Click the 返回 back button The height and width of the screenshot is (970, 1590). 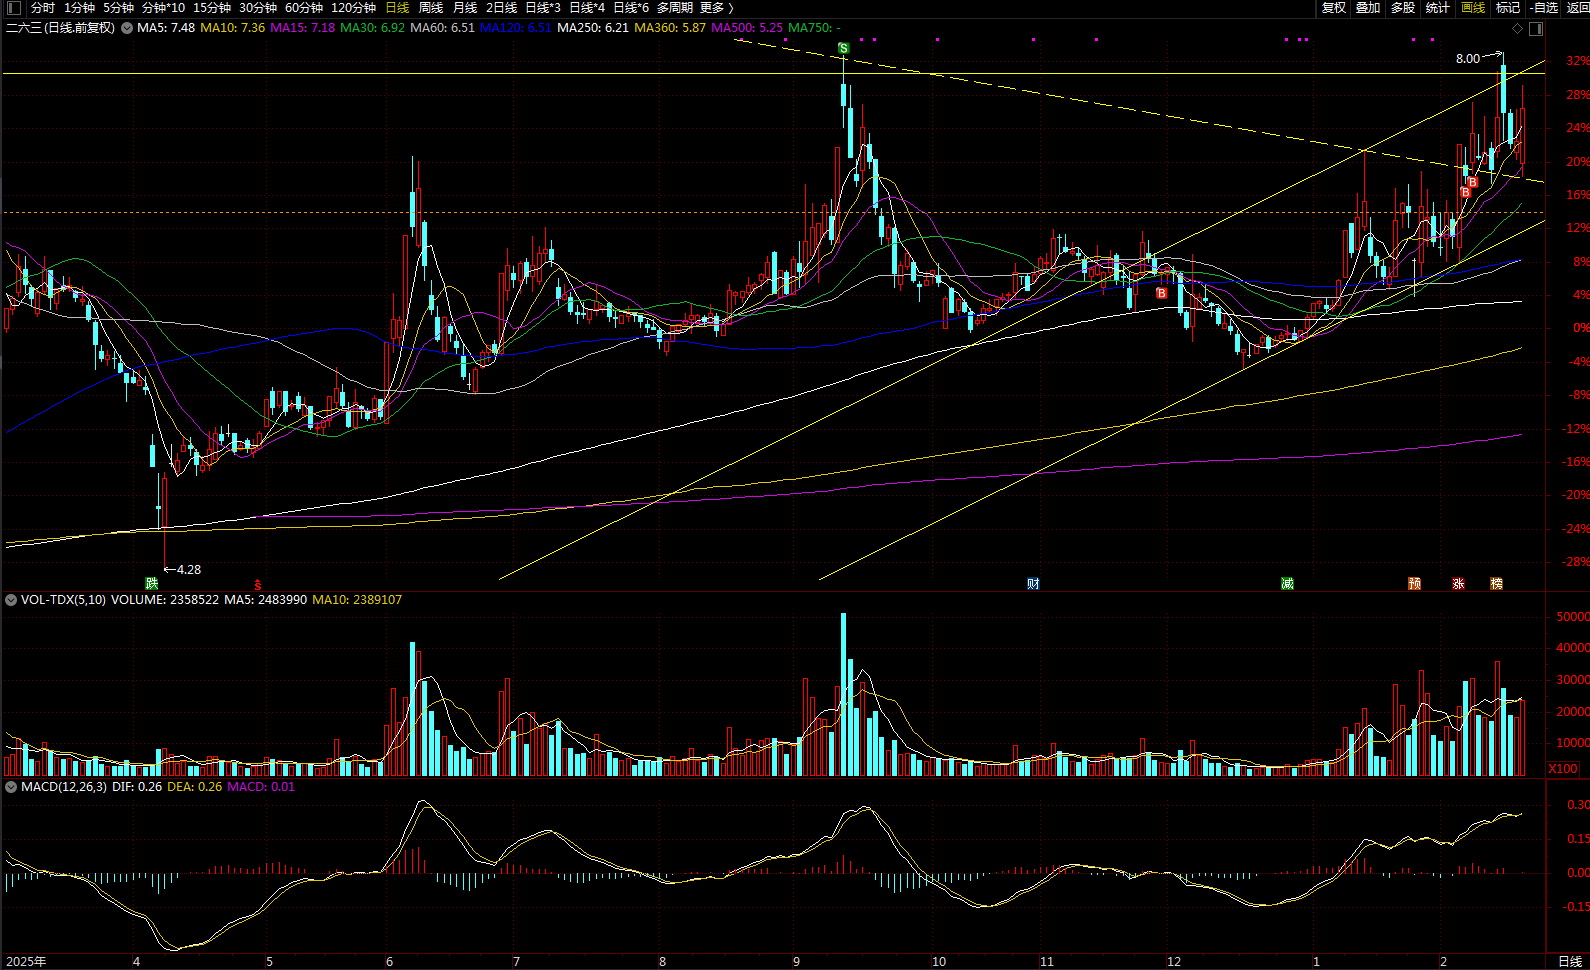point(1578,8)
